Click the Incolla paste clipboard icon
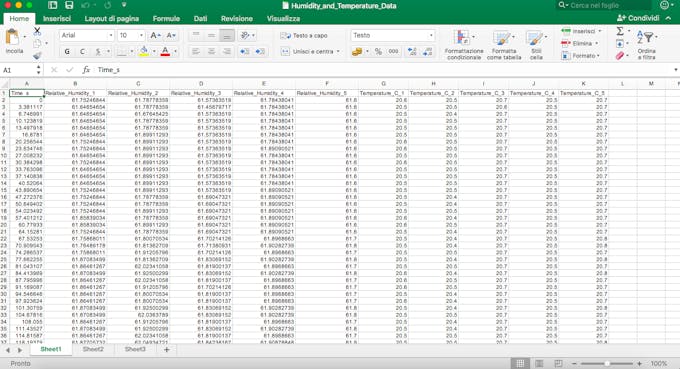This screenshot has width=680, height=369. click(x=13, y=37)
